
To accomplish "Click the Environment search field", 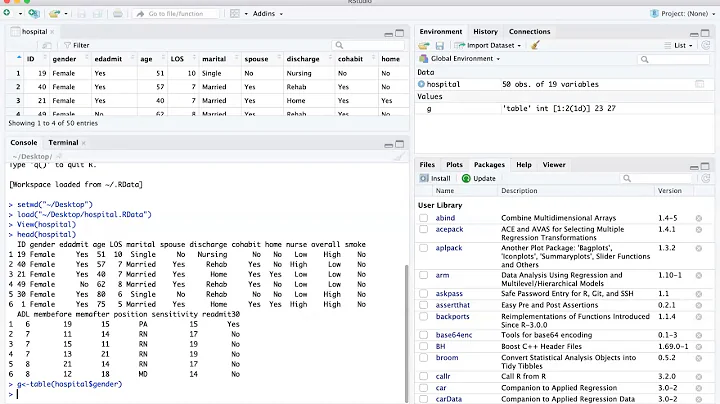I will click(x=673, y=59).
